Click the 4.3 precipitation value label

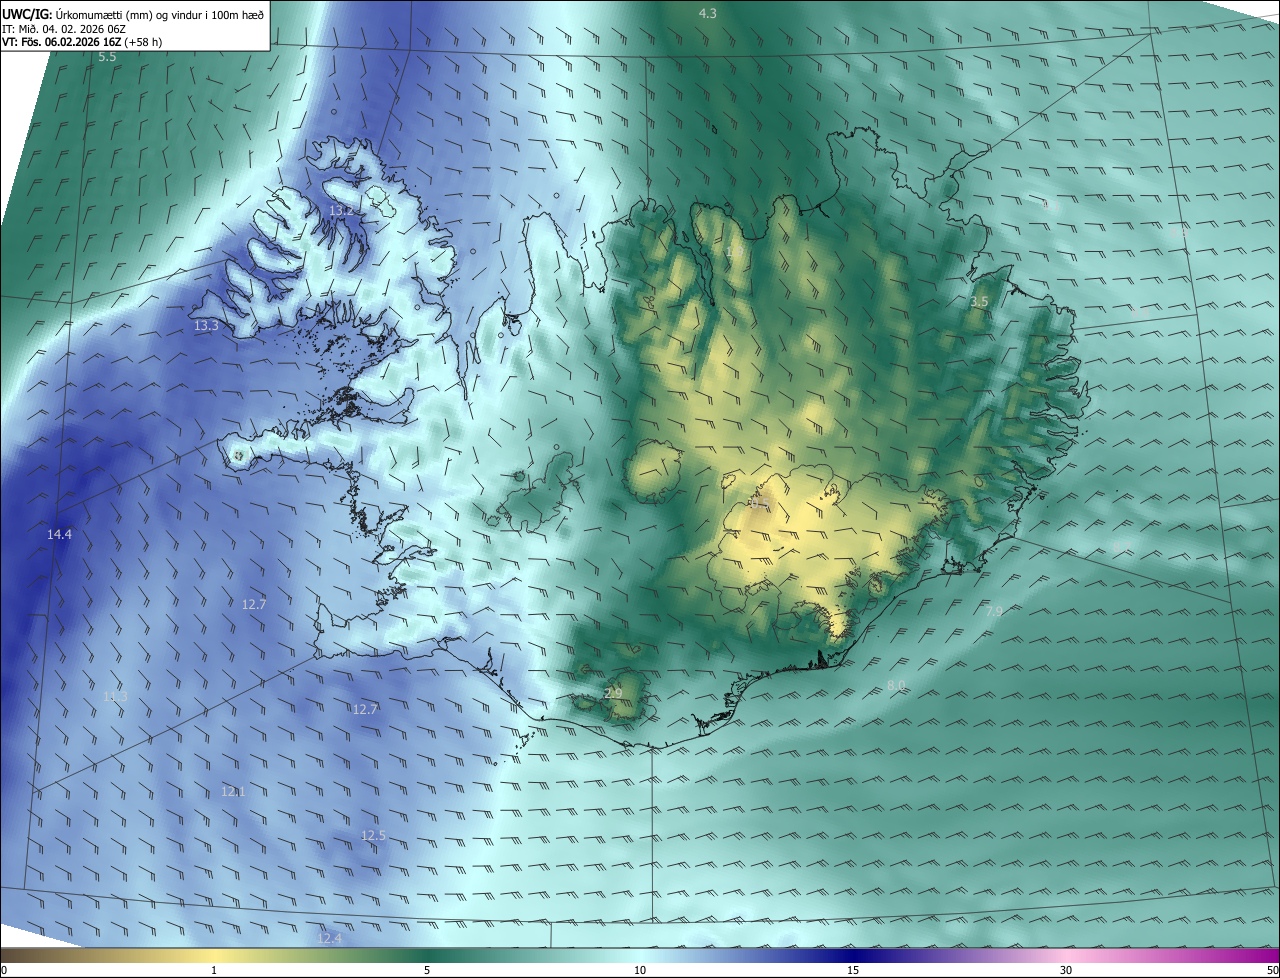click(707, 13)
